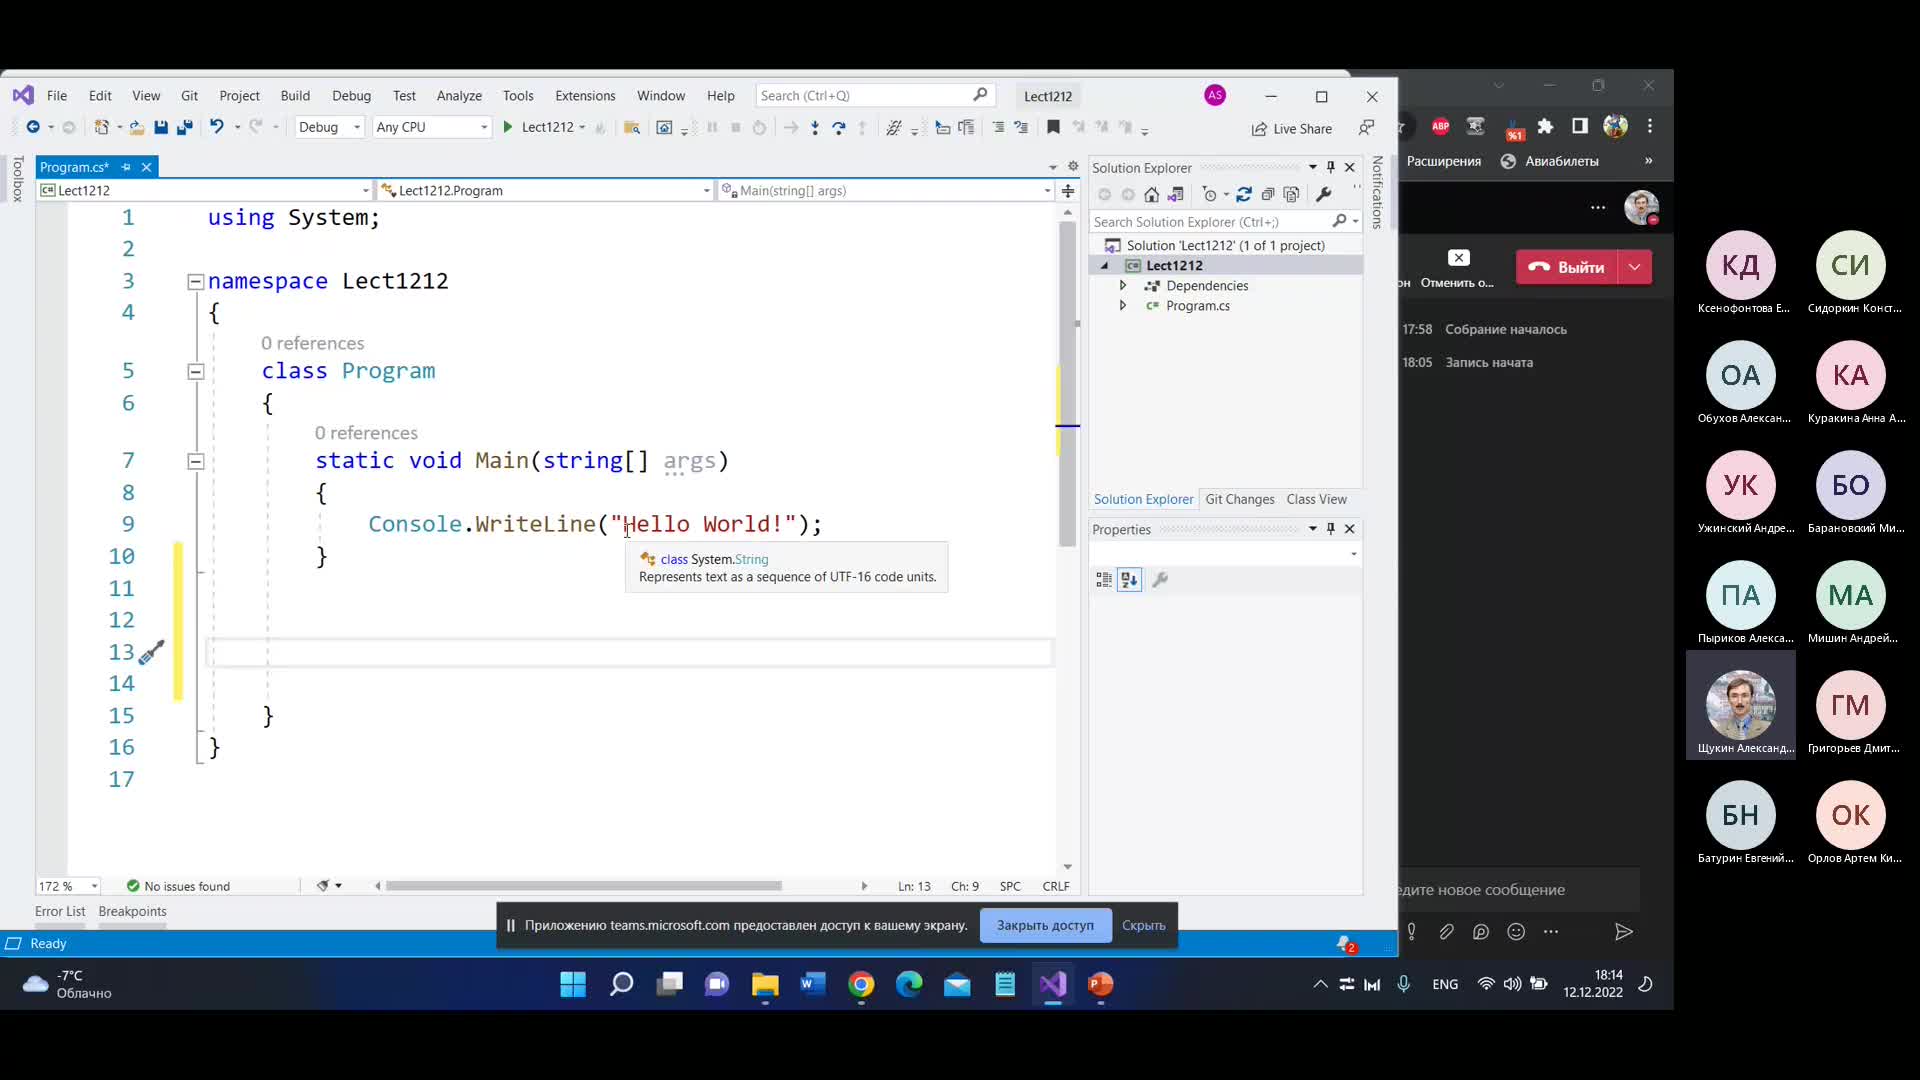Open the Build menu
This screenshot has width=1920, height=1080.
[x=295, y=96]
